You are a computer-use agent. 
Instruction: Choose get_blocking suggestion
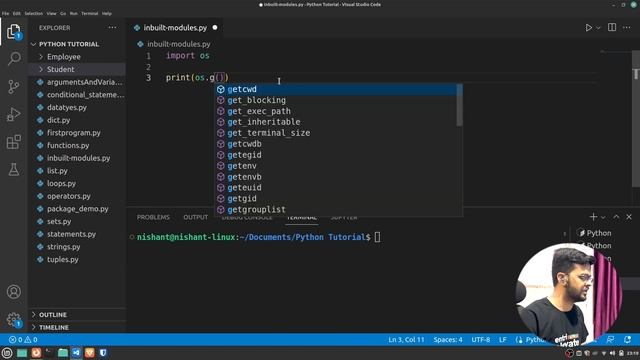coord(338,100)
